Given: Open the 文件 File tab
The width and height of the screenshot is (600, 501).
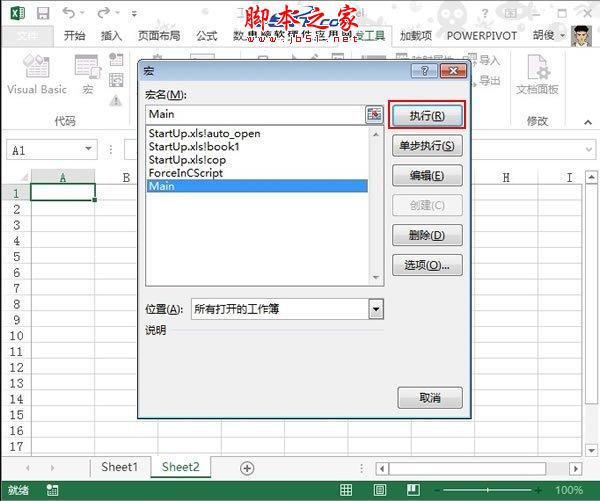Looking at the screenshot, I should [28, 36].
